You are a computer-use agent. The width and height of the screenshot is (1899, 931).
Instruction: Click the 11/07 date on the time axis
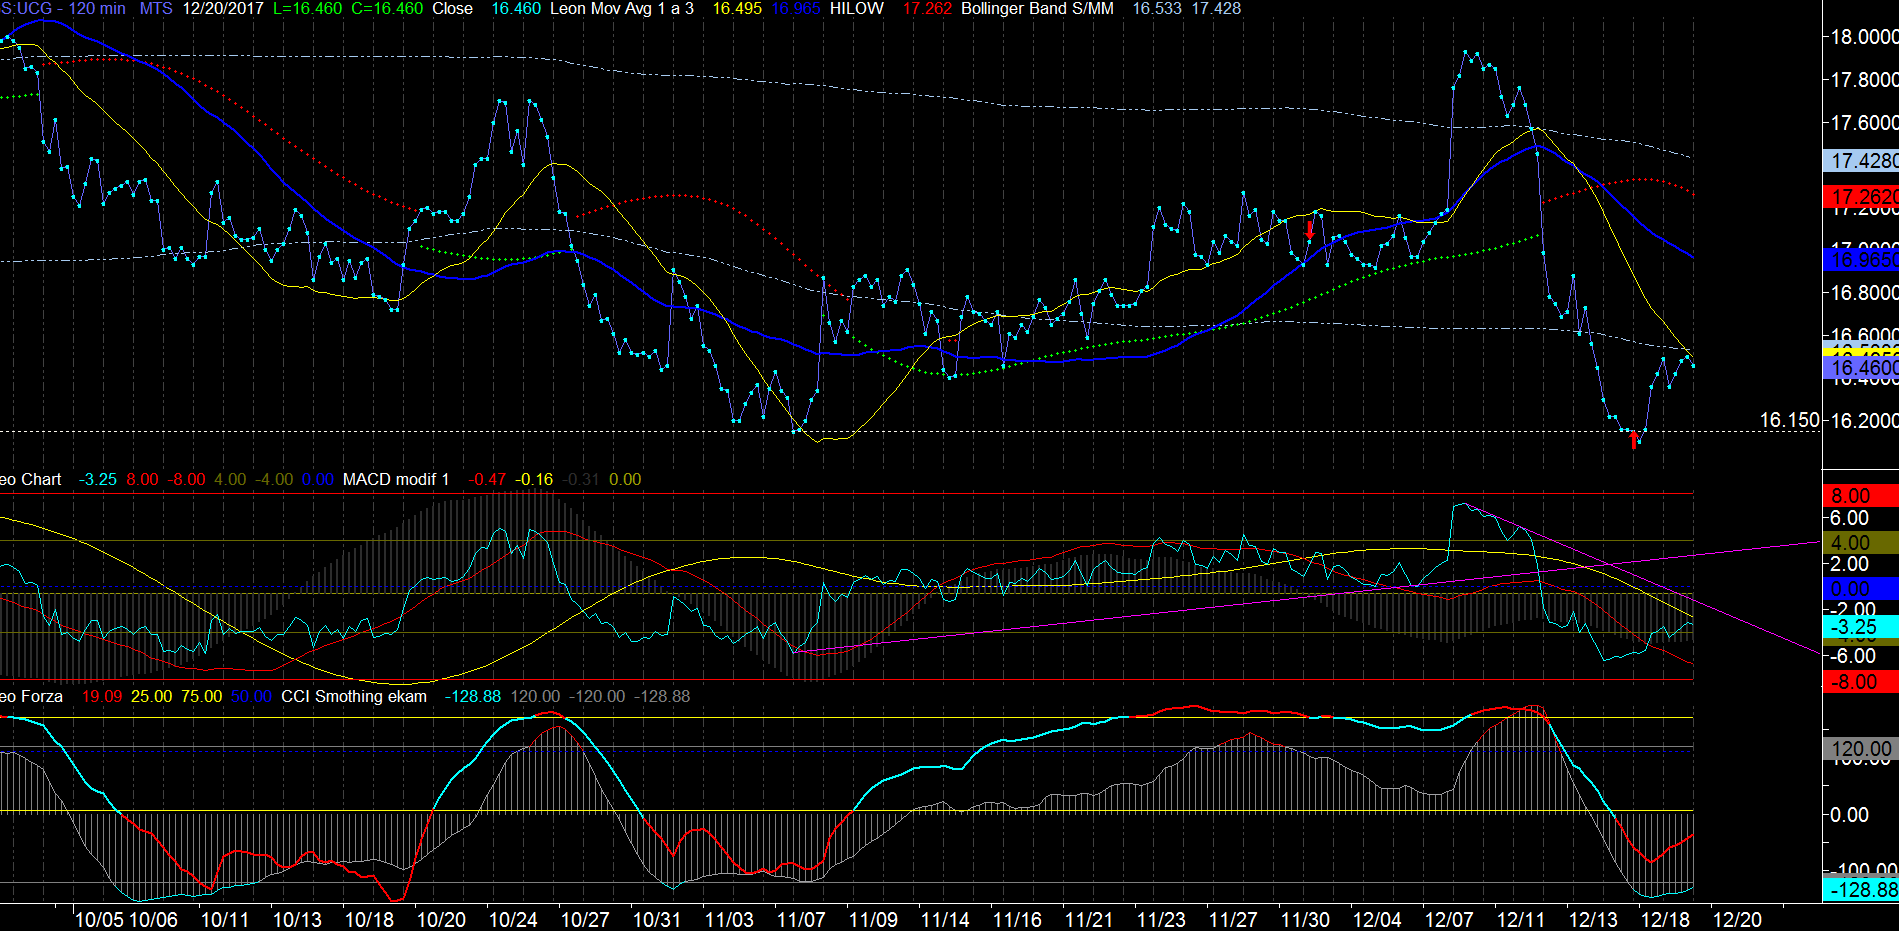pyautogui.click(x=801, y=920)
